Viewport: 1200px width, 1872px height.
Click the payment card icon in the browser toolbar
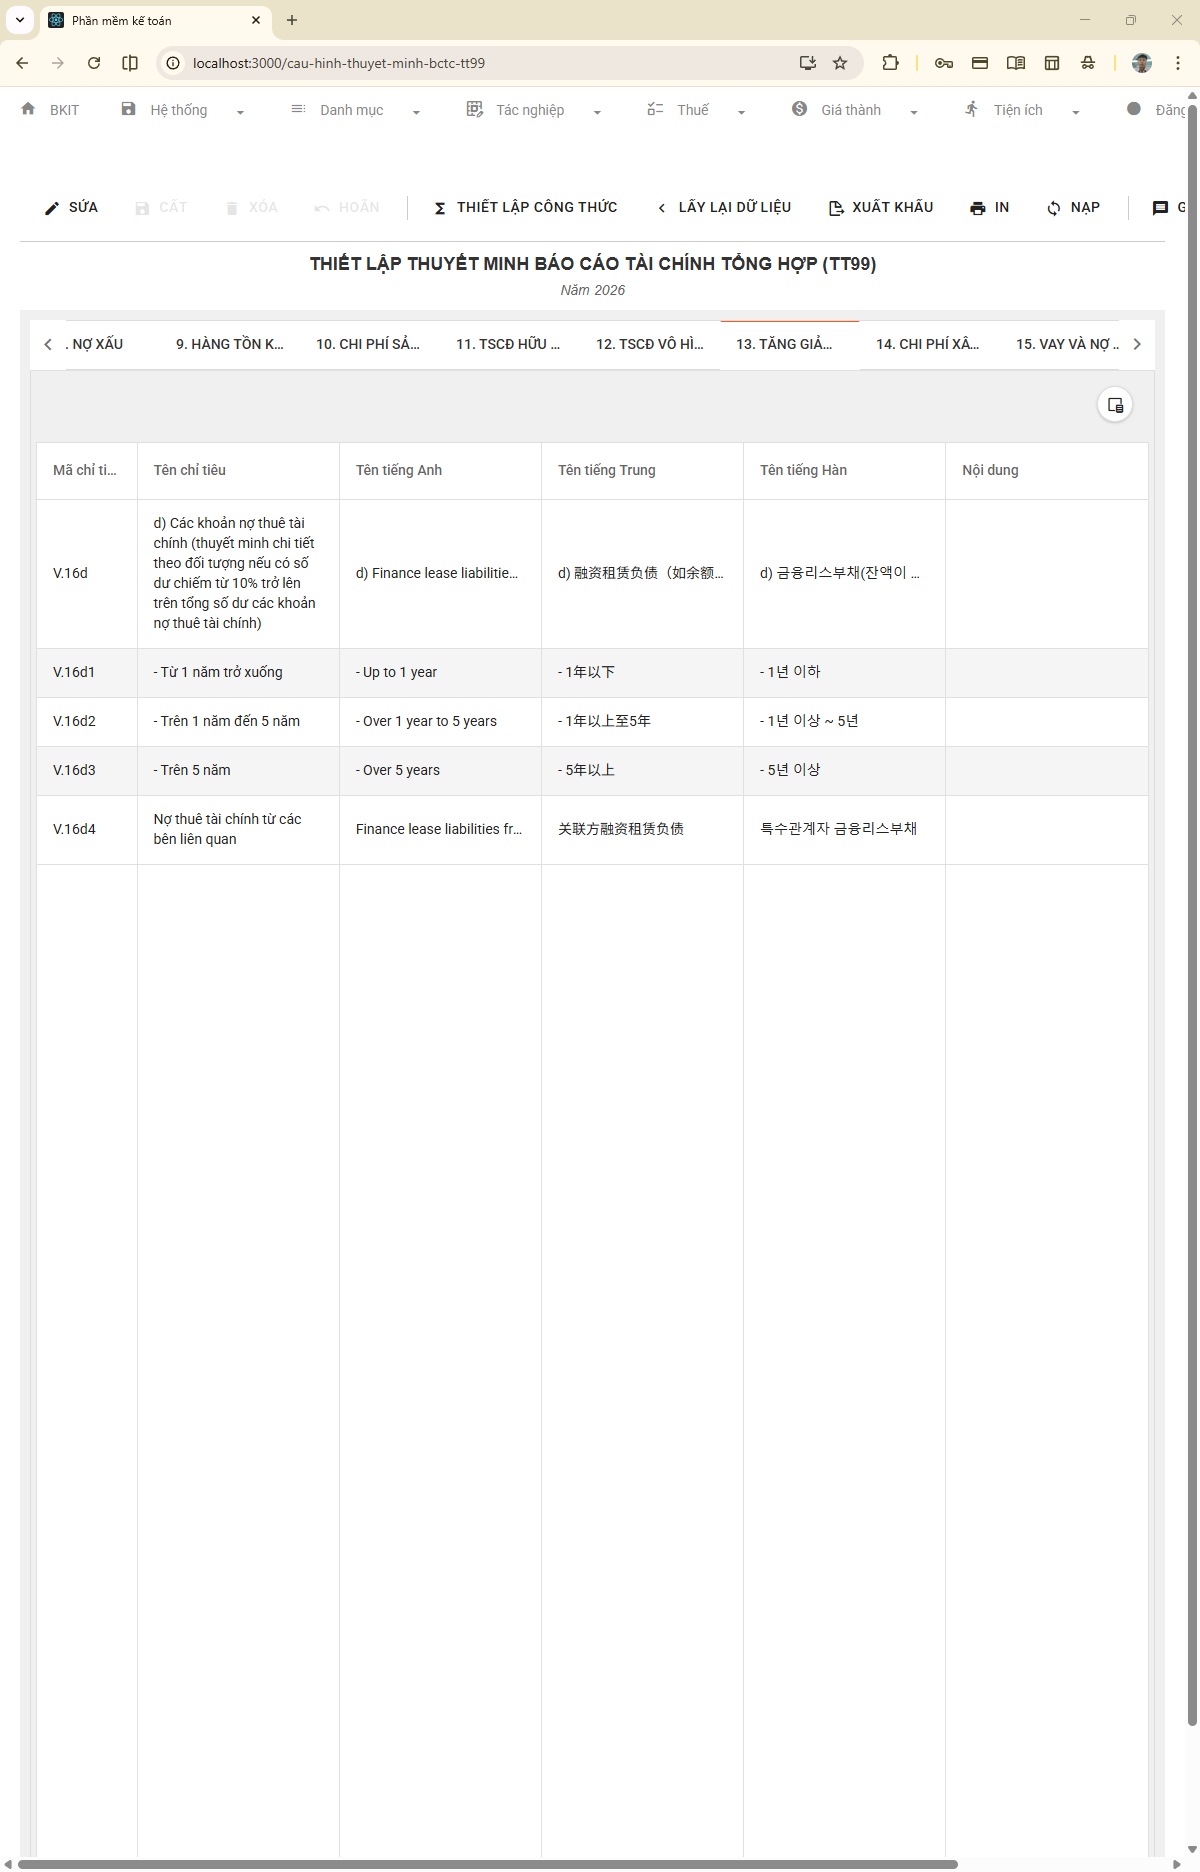[x=980, y=63]
